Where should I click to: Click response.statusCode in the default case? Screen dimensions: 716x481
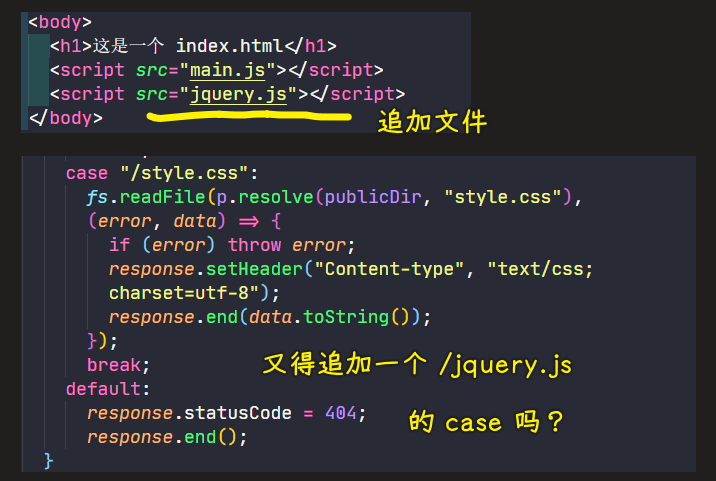[x=189, y=413]
